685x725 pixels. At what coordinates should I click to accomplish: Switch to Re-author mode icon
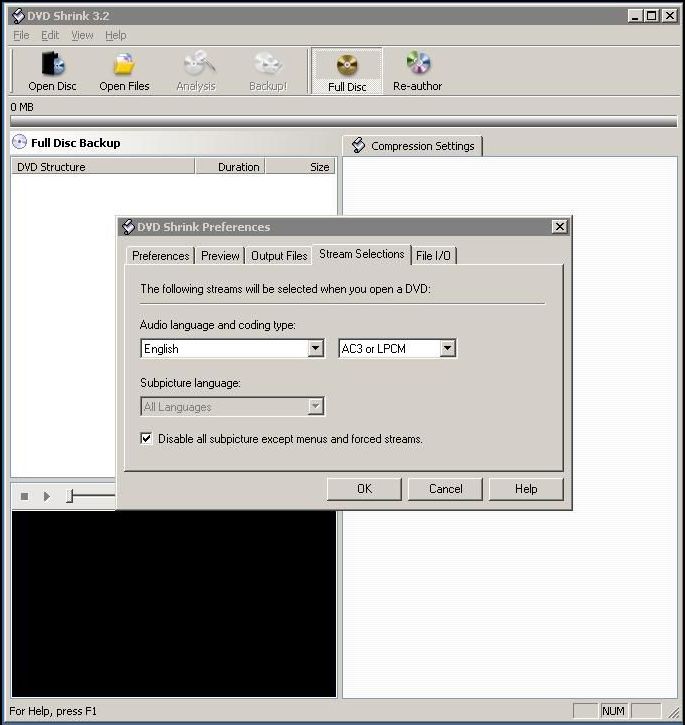pyautogui.click(x=418, y=63)
